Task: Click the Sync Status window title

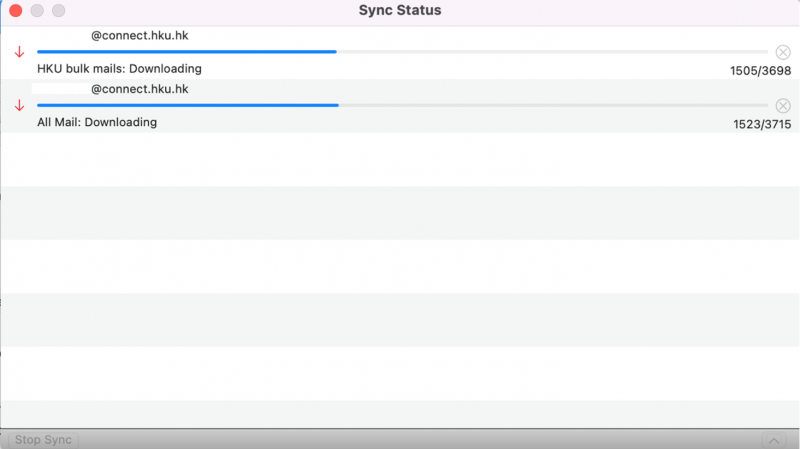Action: [400, 10]
